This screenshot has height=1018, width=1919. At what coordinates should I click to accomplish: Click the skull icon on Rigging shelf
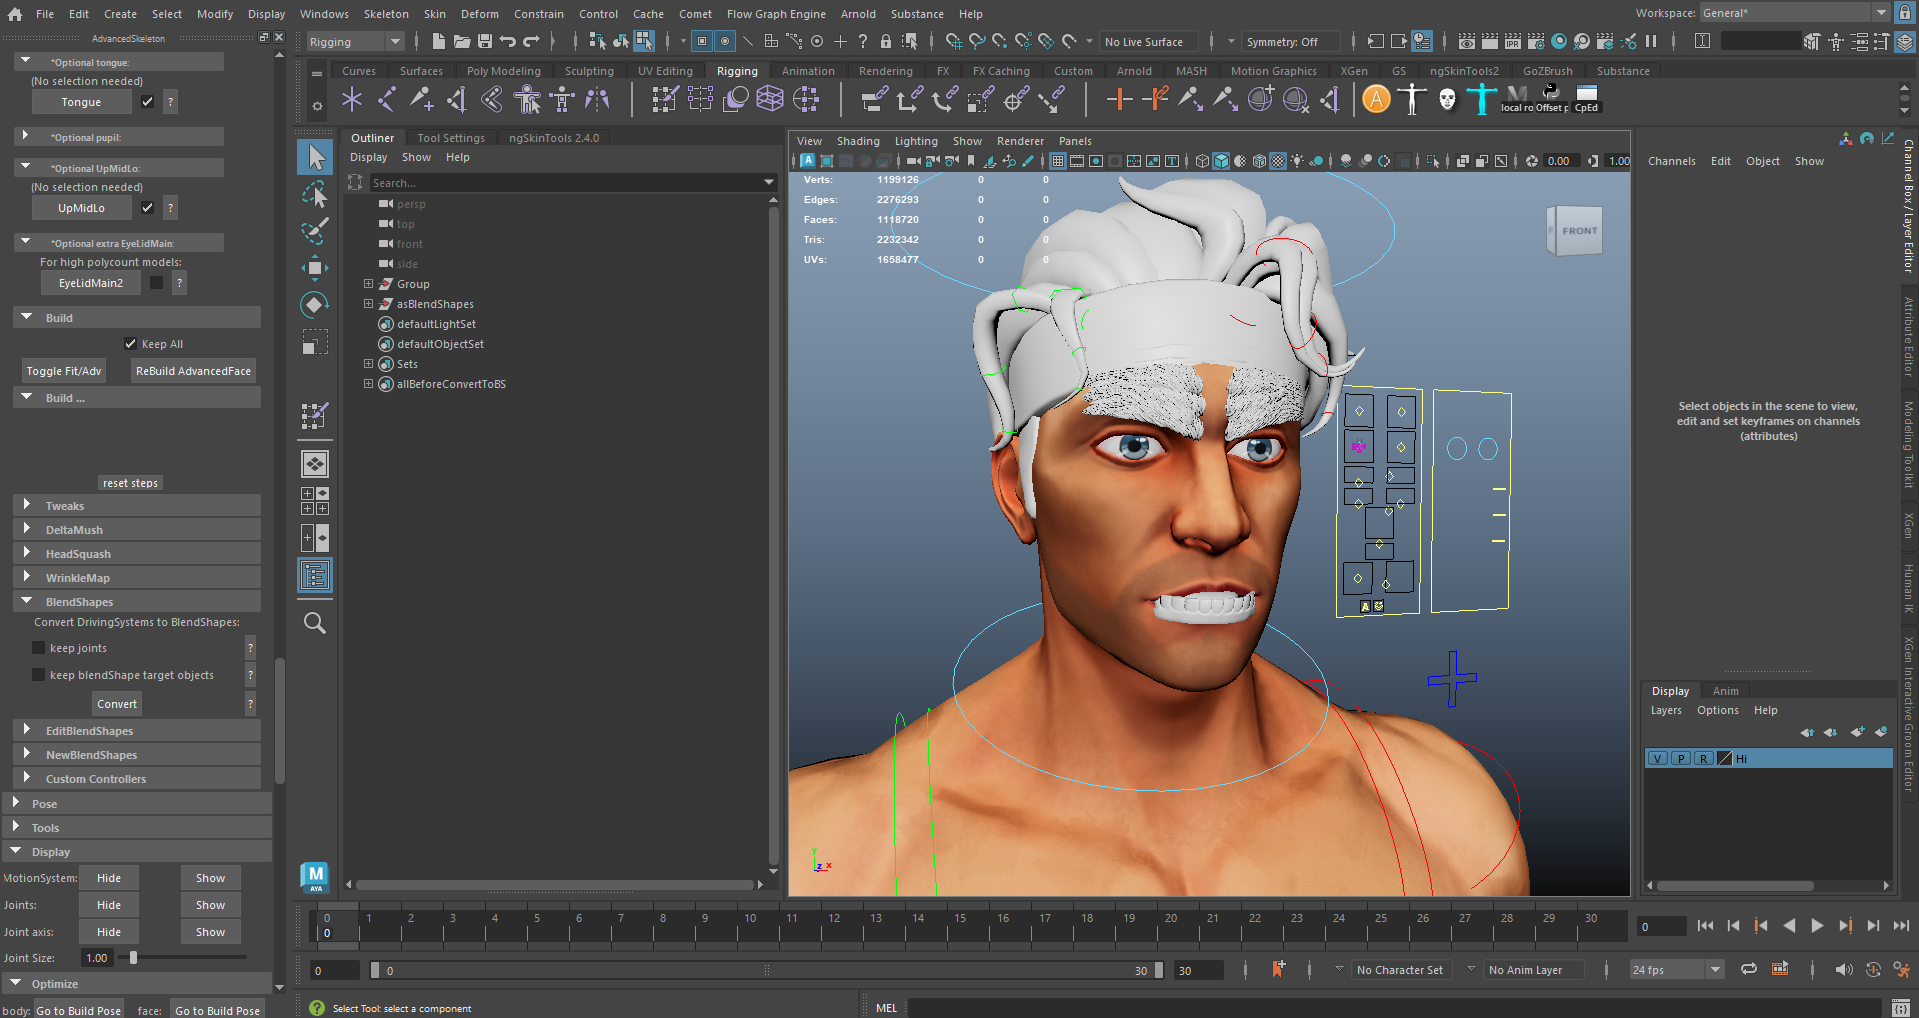pos(1447,99)
